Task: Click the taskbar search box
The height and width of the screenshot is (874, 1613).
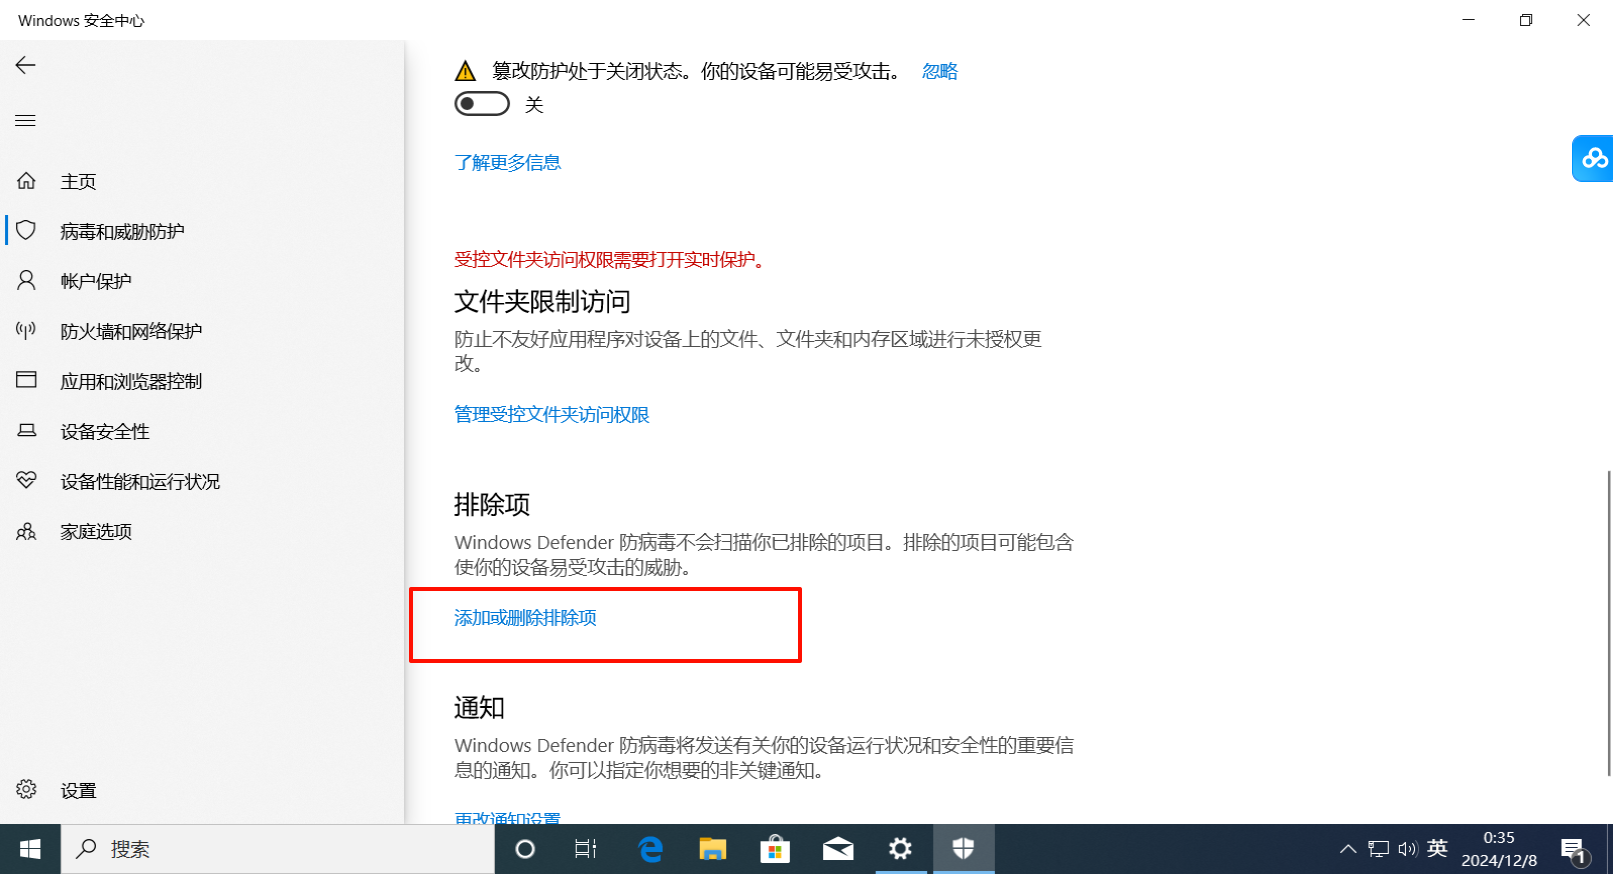Action: pos(278,849)
